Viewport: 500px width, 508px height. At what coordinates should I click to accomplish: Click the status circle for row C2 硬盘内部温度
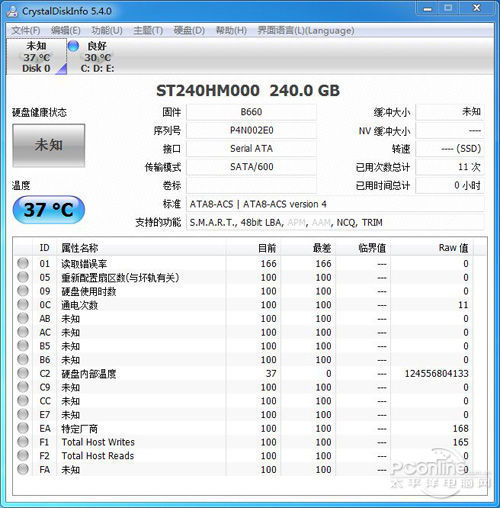click(23, 373)
